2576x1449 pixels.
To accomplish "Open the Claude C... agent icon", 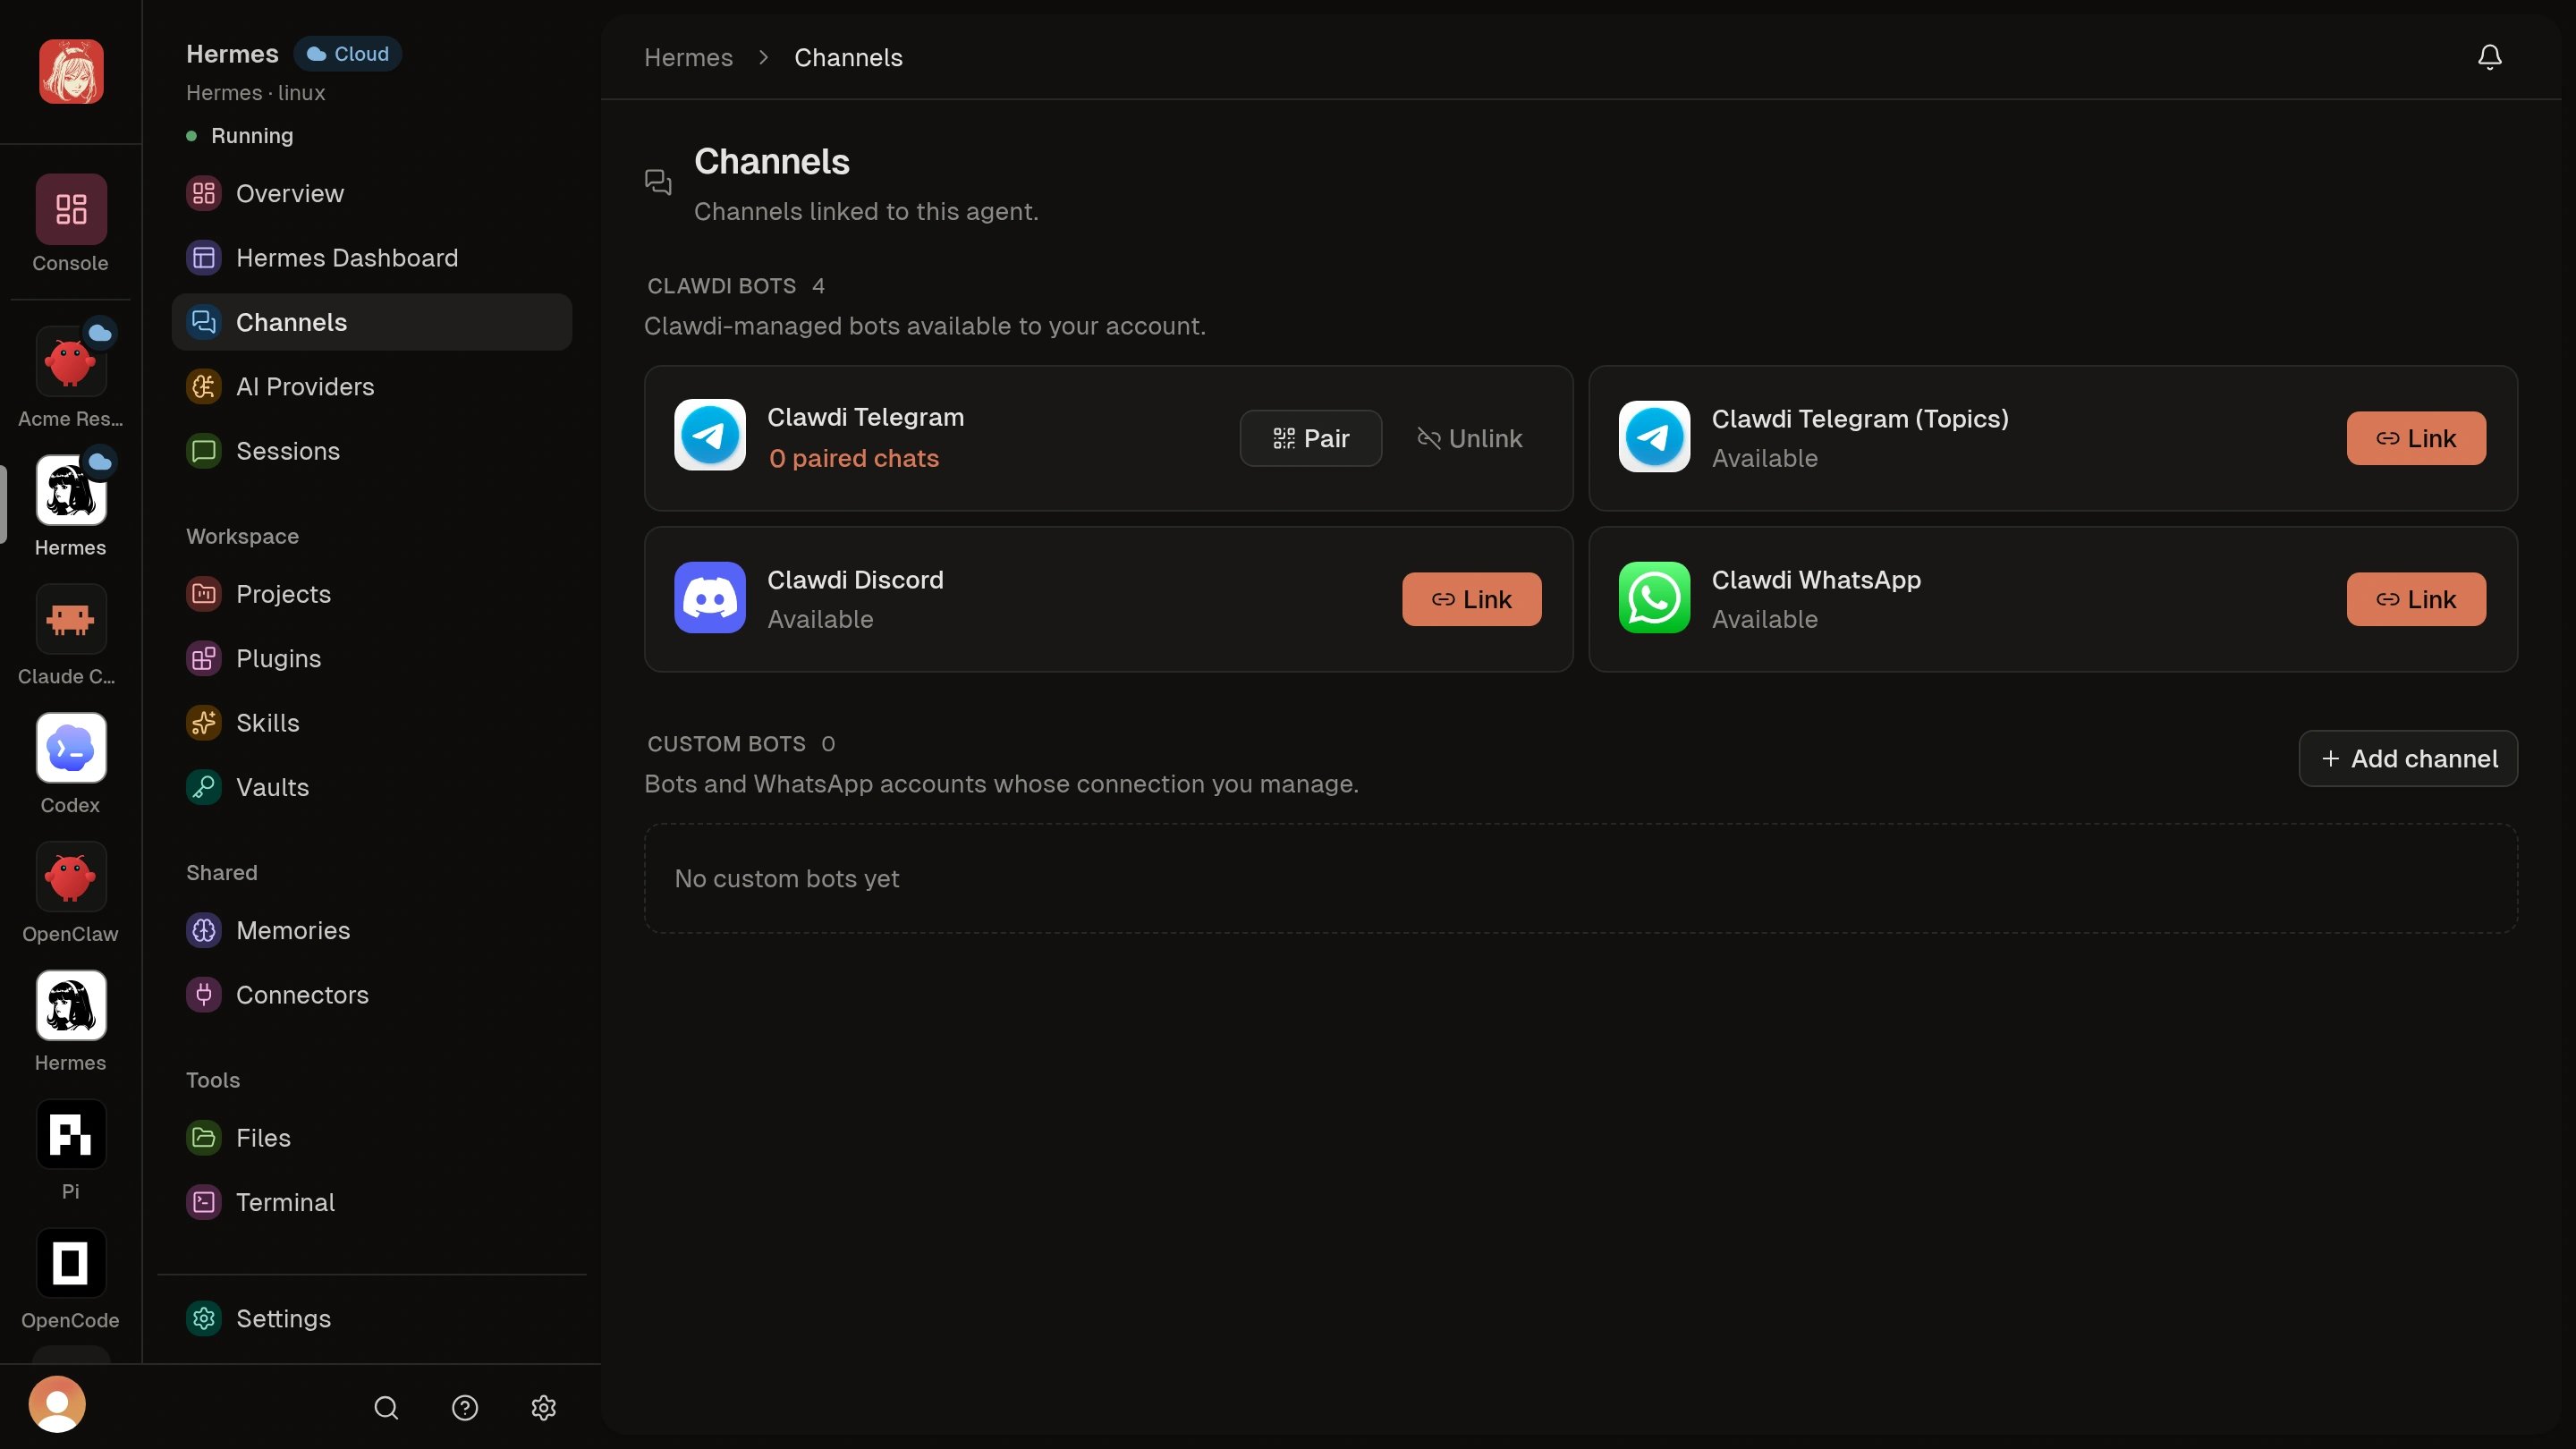I will [x=71, y=619].
